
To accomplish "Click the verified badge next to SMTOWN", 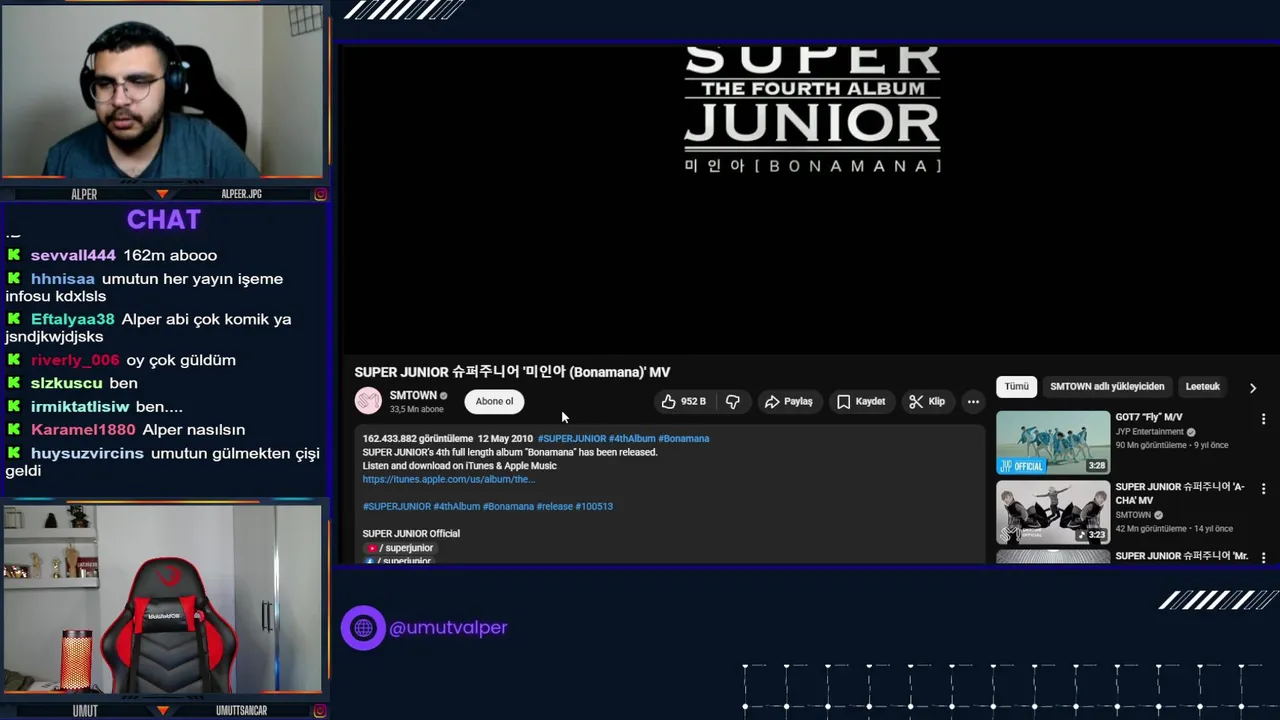I will [444, 396].
